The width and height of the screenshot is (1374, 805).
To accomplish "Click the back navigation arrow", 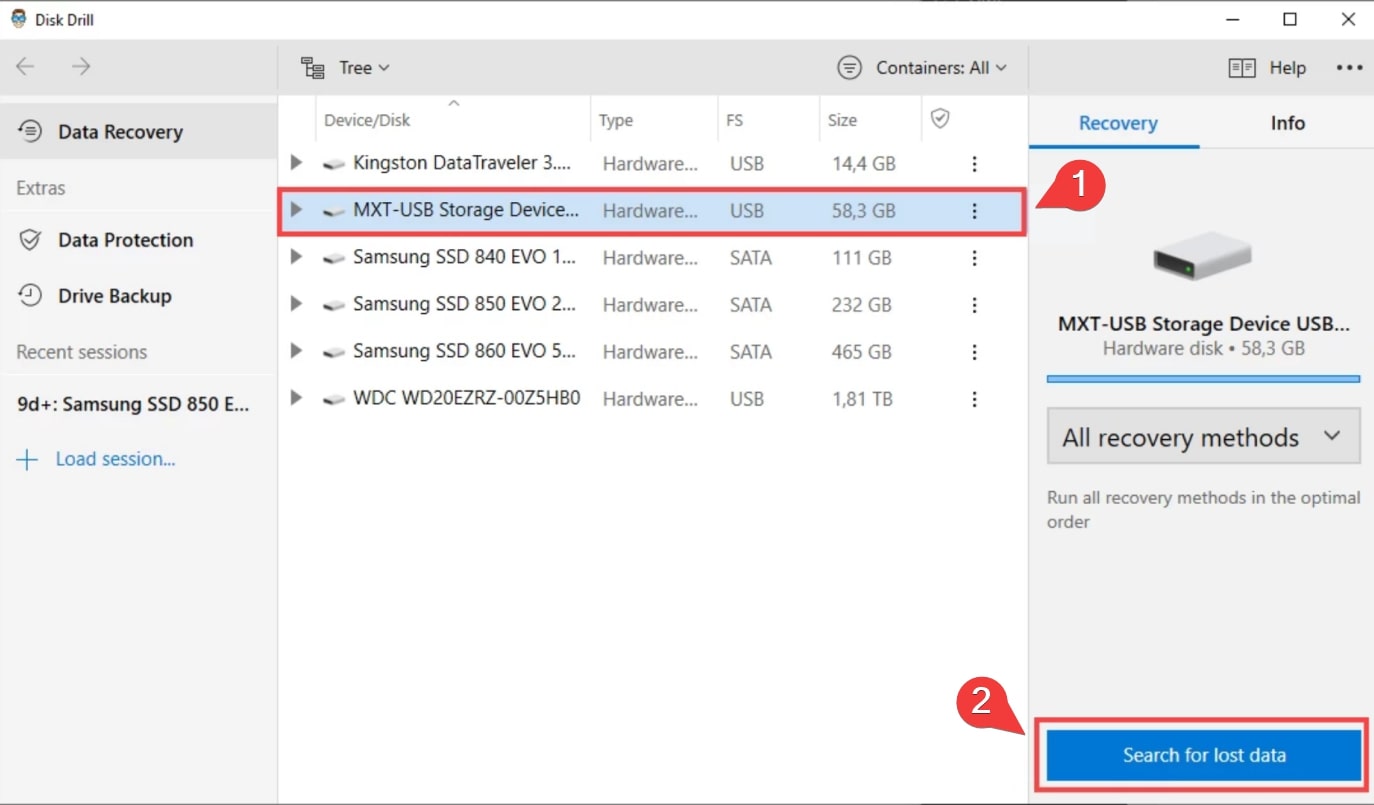I will tap(25, 67).
